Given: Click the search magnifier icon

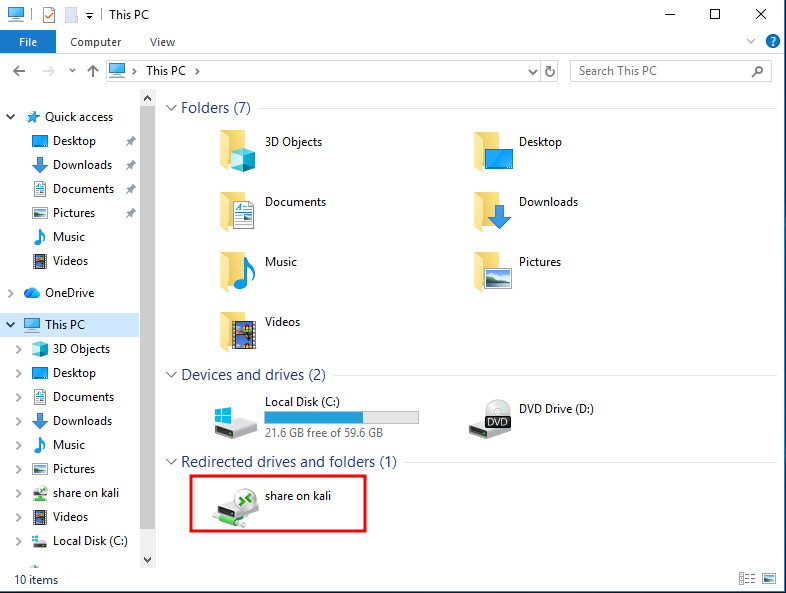Looking at the screenshot, I should point(757,71).
